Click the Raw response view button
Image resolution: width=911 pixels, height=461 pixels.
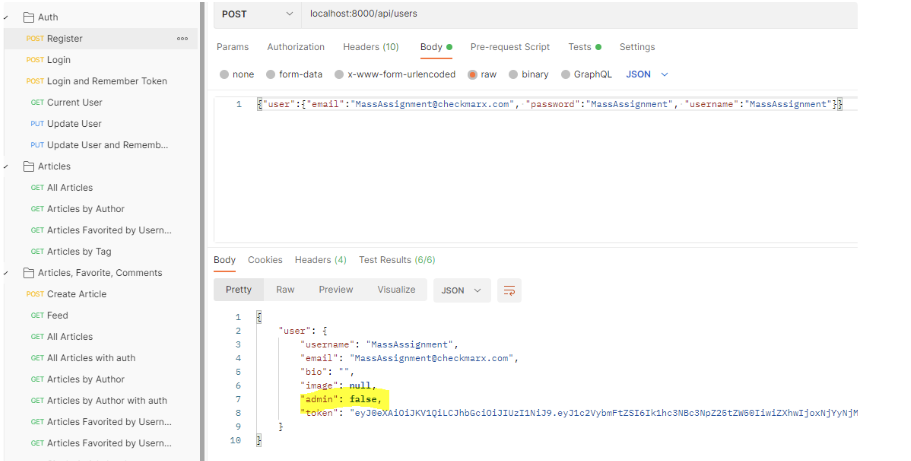pyautogui.click(x=285, y=290)
